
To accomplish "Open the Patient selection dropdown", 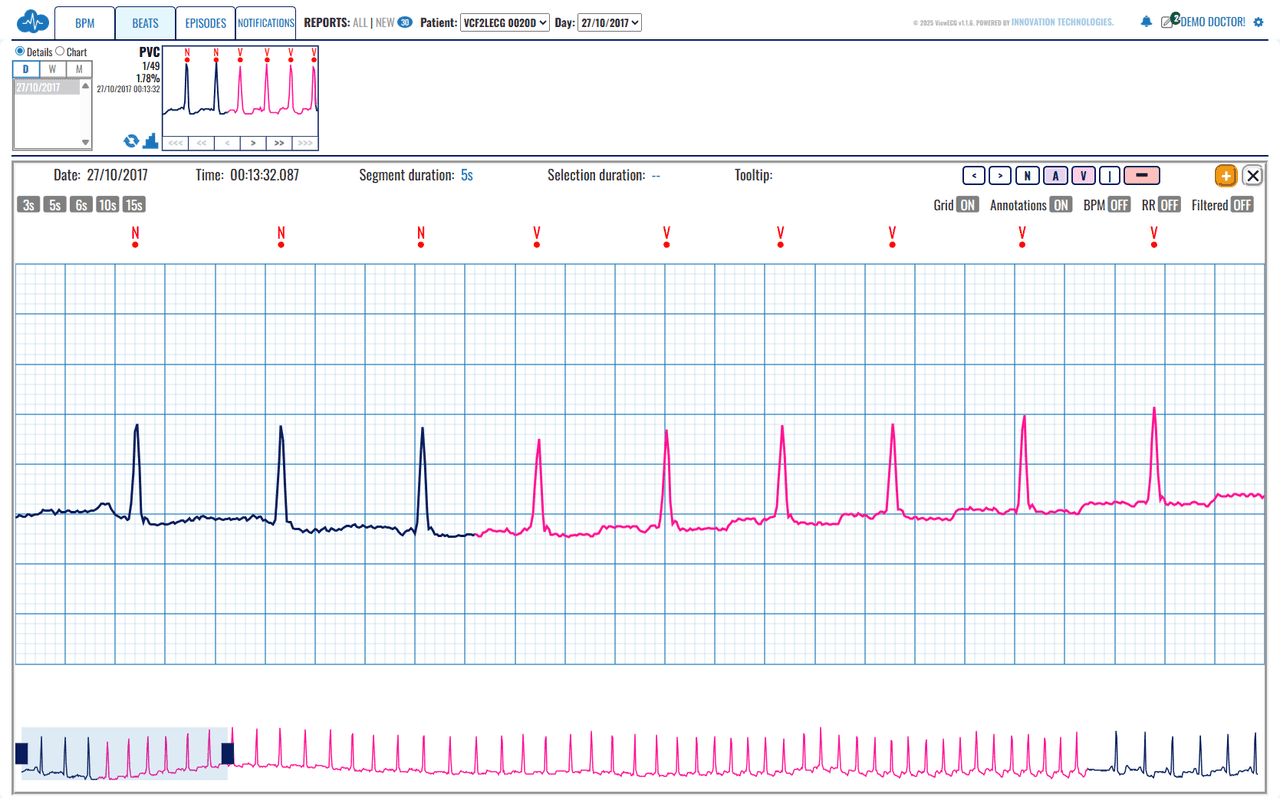I will coord(504,20).
